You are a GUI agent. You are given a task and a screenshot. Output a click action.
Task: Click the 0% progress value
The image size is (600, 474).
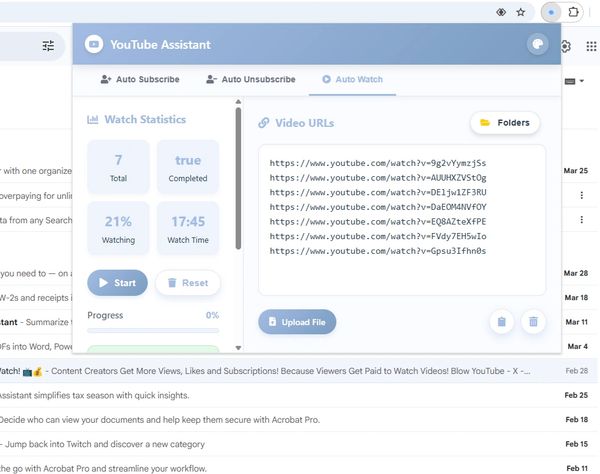(212, 315)
